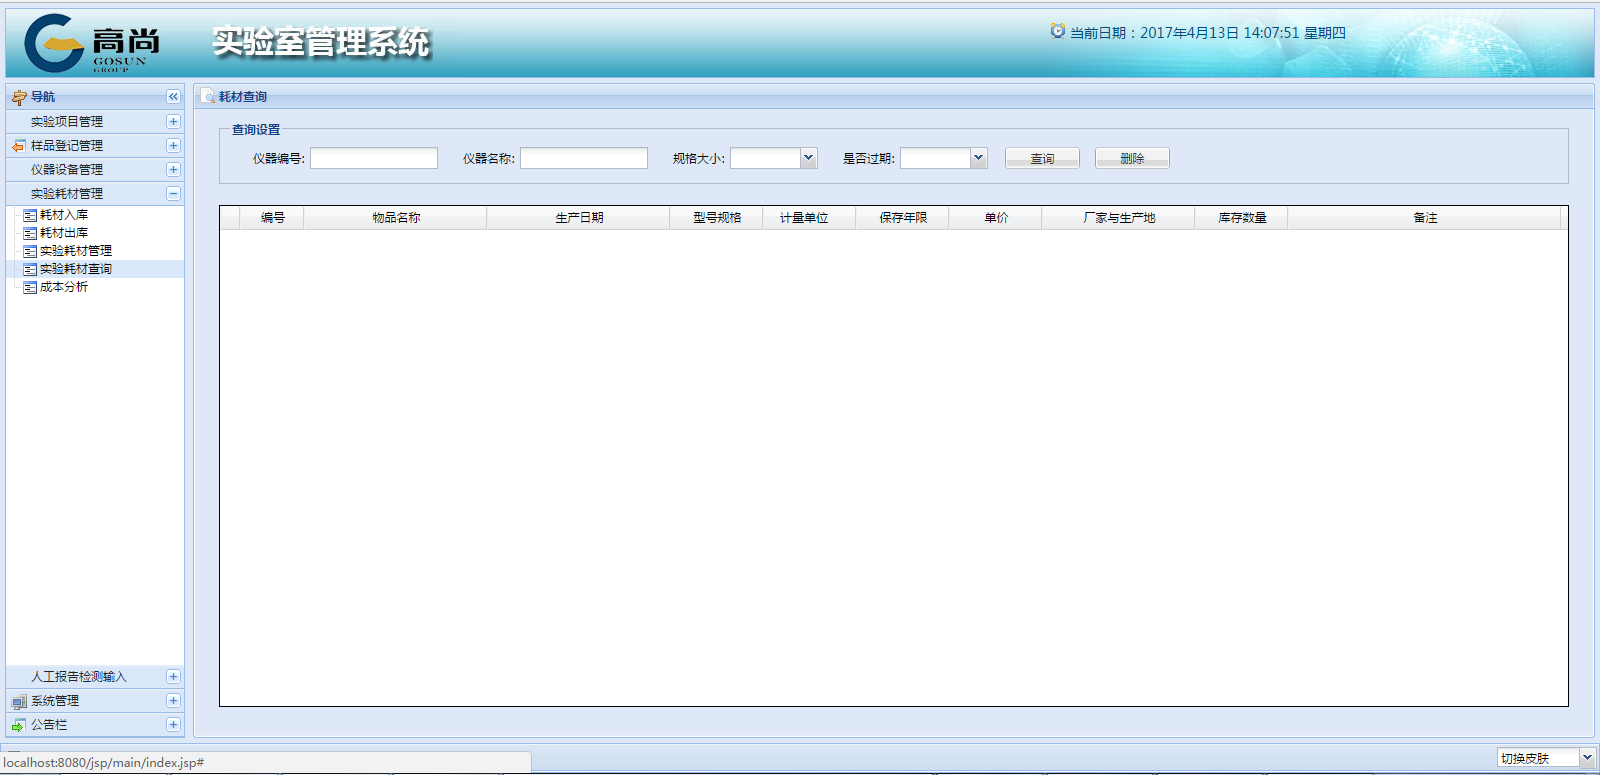Expand the 人工报告检测输入 section
The image size is (1600, 775).
[x=173, y=677]
